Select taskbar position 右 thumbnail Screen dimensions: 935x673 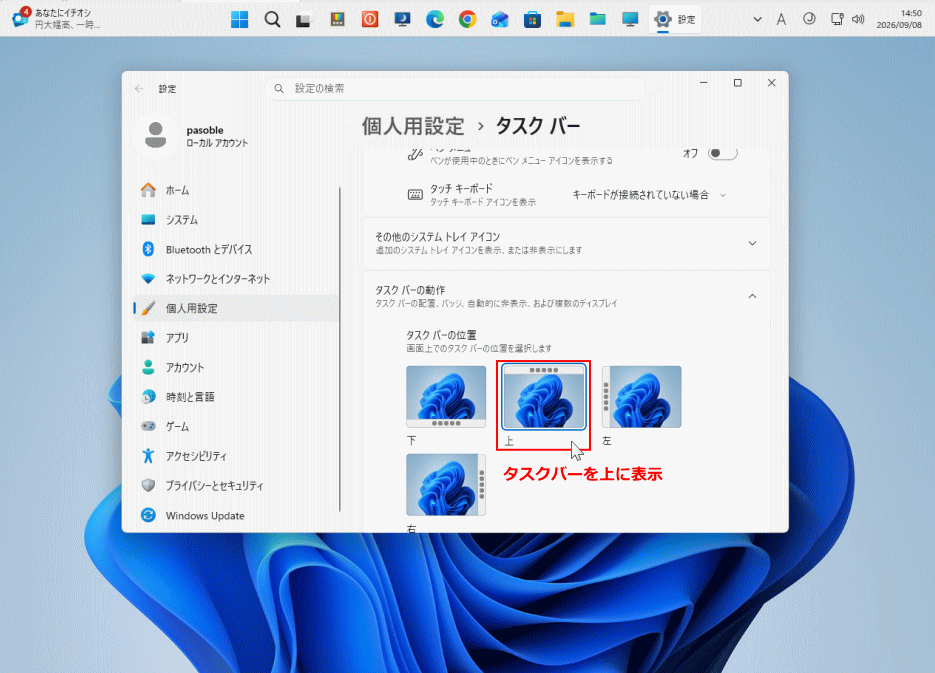[446, 485]
